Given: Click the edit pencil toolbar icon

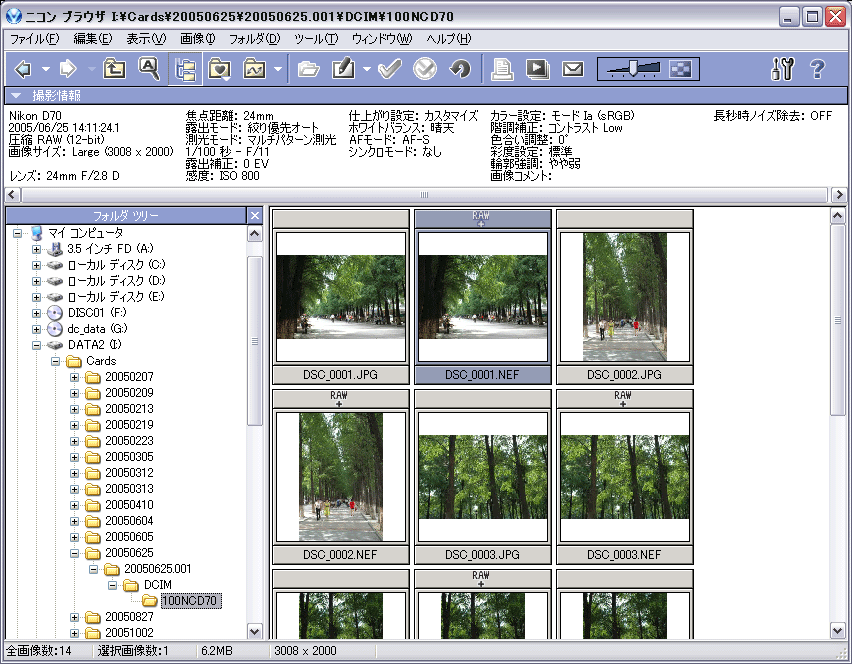Looking at the screenshot, I should click(343, 69).
